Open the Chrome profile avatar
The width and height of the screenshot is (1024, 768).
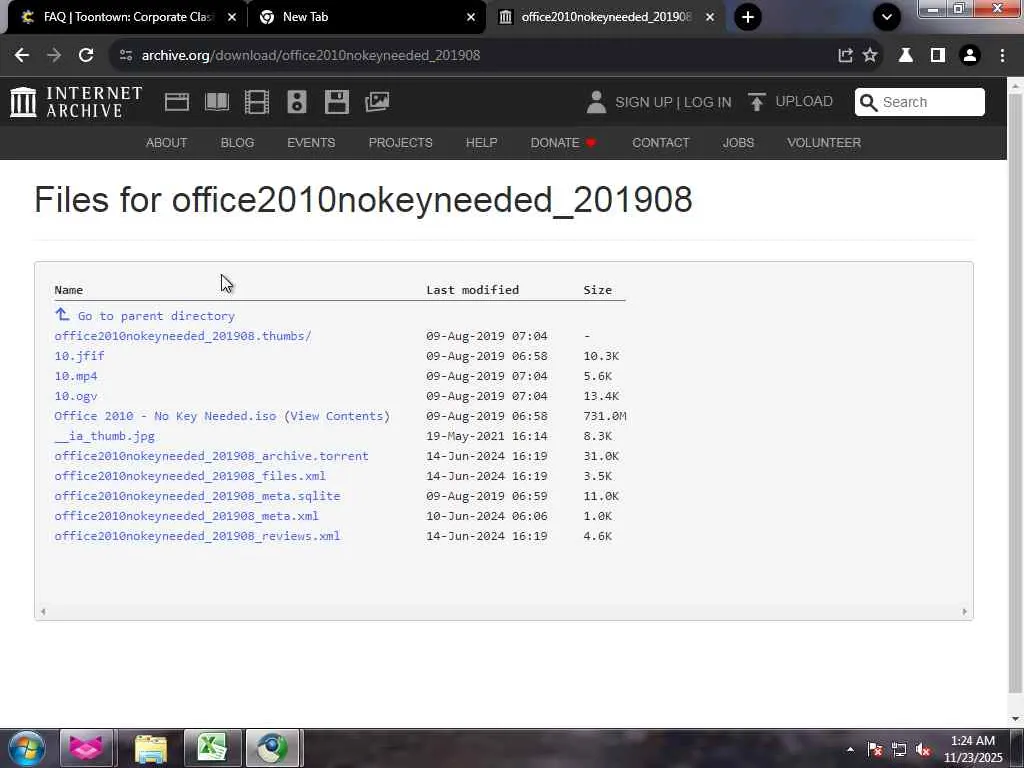(970, 56)
